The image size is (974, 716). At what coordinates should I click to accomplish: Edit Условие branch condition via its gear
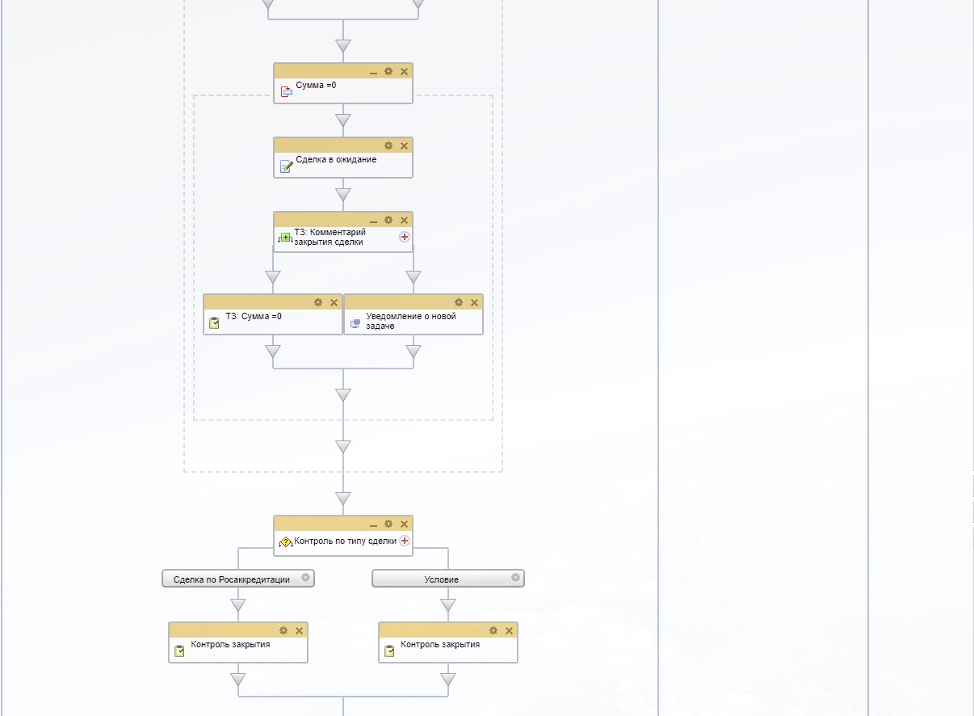516,578
